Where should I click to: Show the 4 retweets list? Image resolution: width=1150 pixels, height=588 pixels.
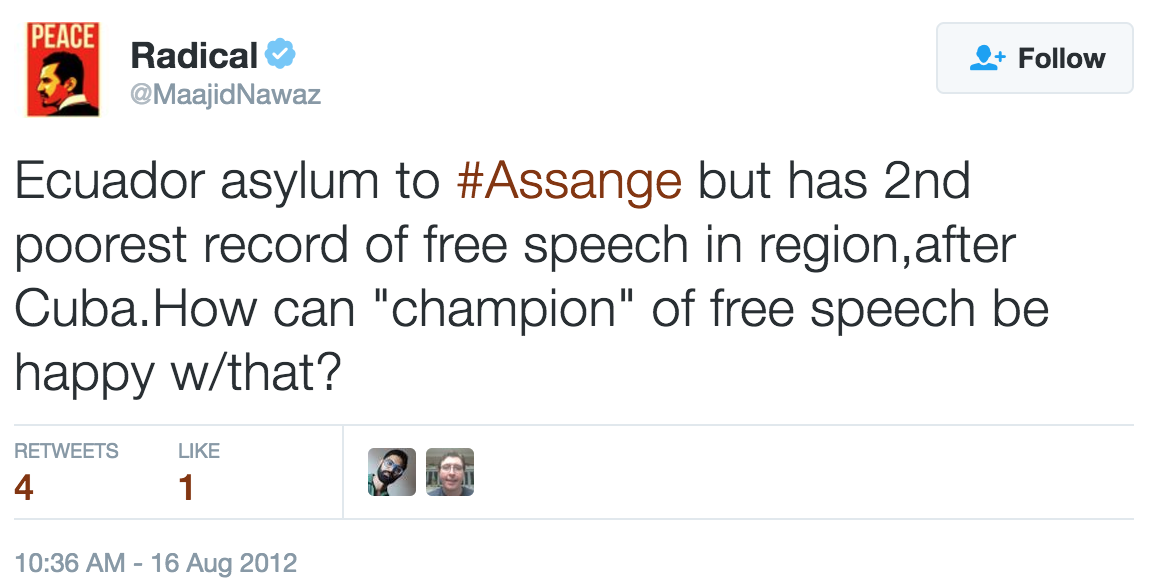click(24, 488)
